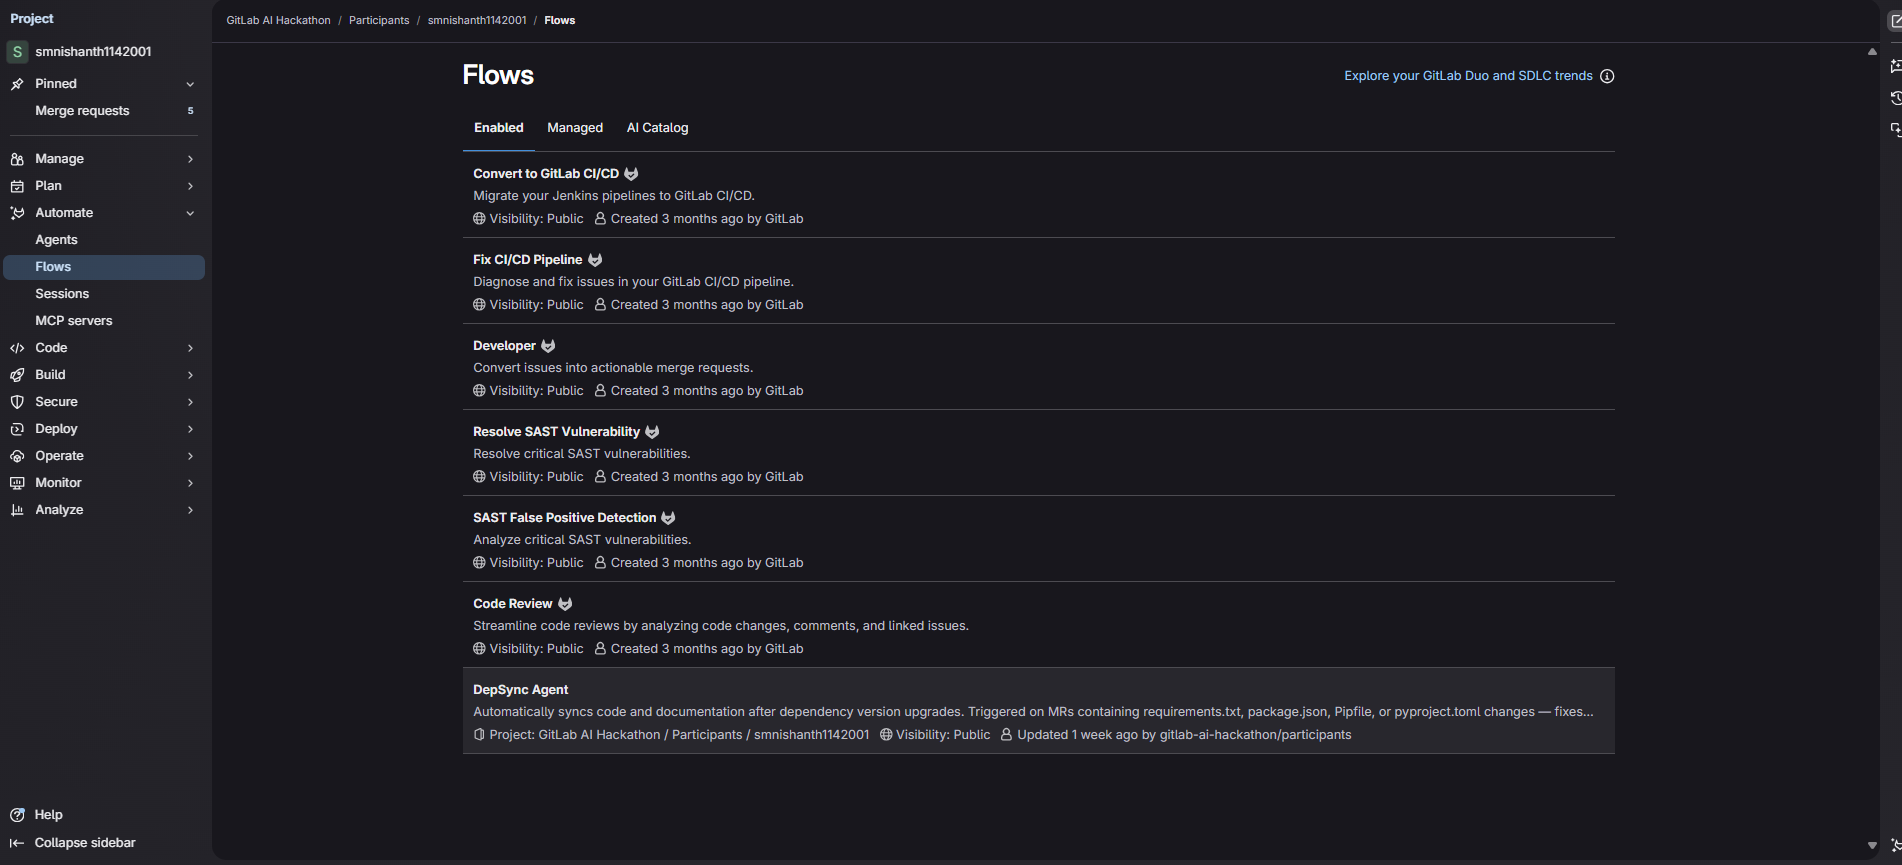Open the Fix CI/CD Pipeline flow
Screen dimensions: 1902x865
527,260
